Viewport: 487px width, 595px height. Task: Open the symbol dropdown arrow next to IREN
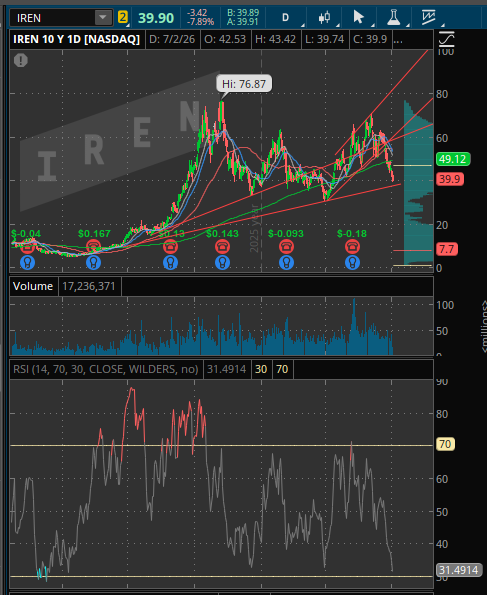(103, 18)
